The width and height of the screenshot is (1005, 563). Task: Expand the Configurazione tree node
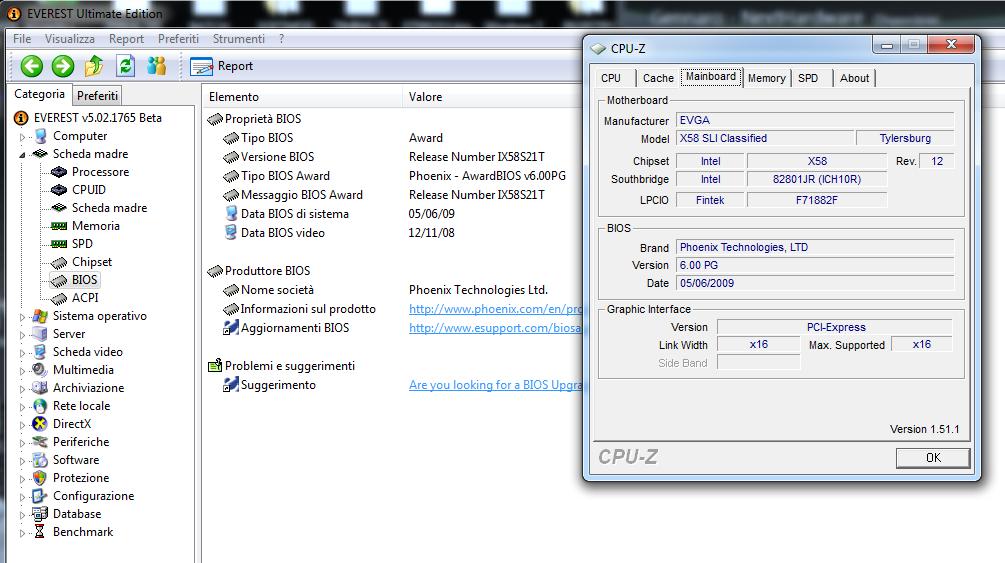22,496
